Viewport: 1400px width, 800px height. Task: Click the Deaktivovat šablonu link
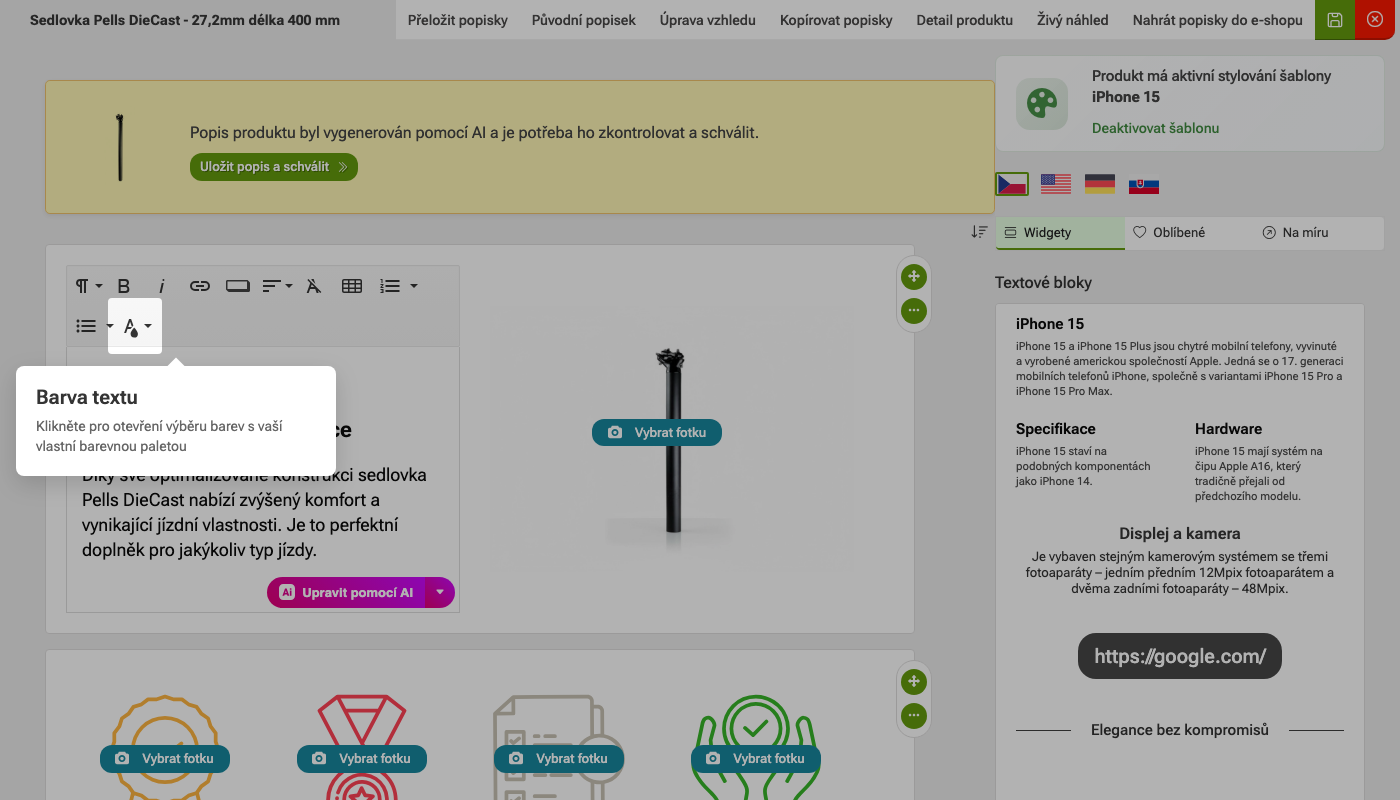click(x=1155, y=128)
